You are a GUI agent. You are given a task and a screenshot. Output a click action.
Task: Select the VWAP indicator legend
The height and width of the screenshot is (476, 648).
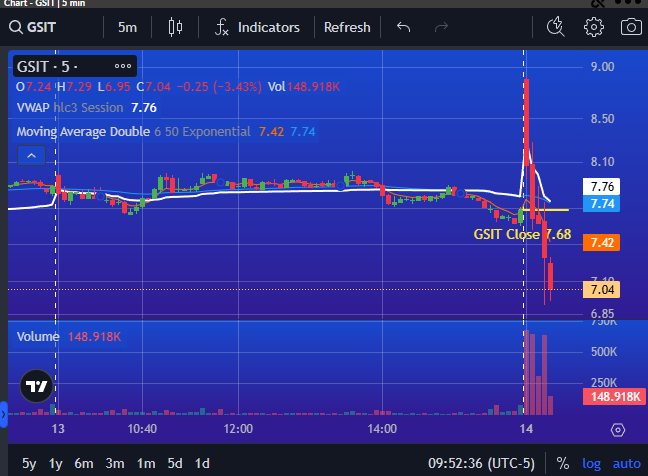pyautogui.click(x=86, y=108)
